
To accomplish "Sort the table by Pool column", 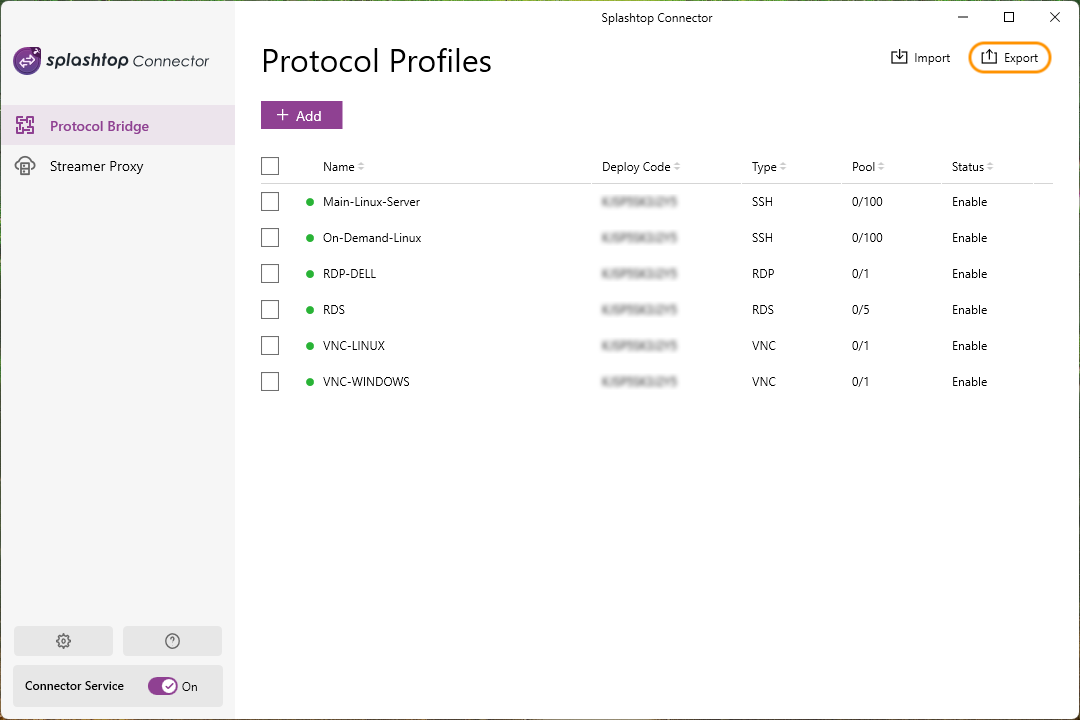I will pyautogui.click(x=868, y=167).
